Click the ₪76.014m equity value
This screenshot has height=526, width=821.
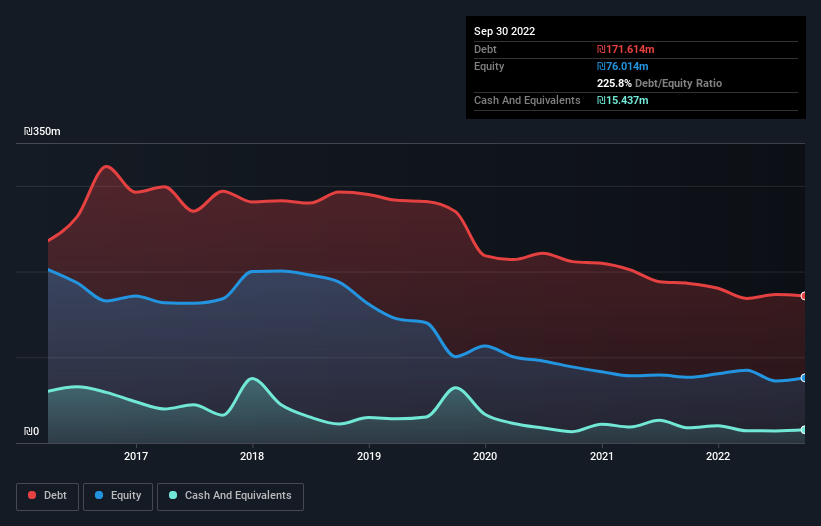(623, 66)
